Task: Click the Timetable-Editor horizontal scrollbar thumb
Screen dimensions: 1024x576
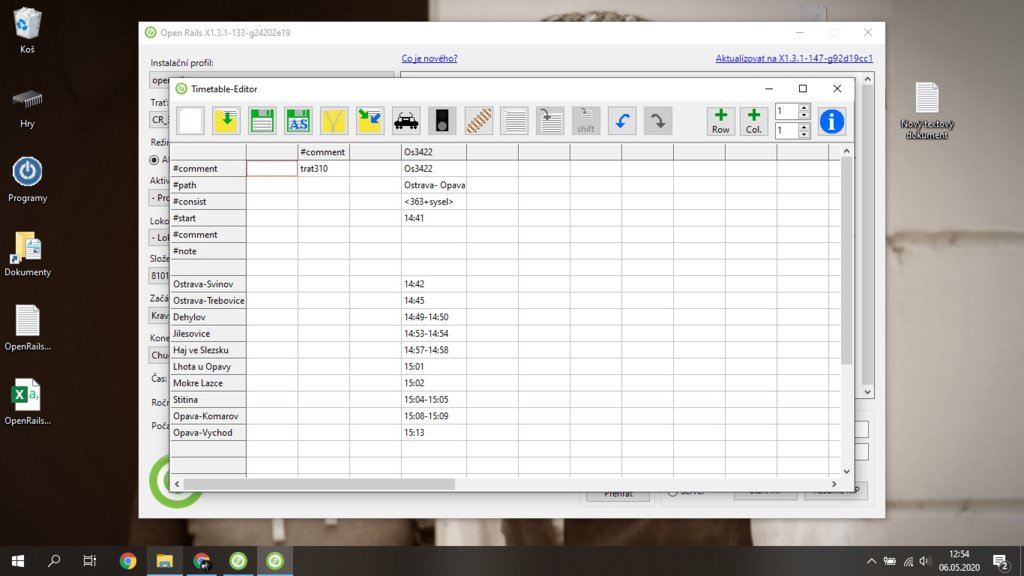Action: [x=319, y=484]
